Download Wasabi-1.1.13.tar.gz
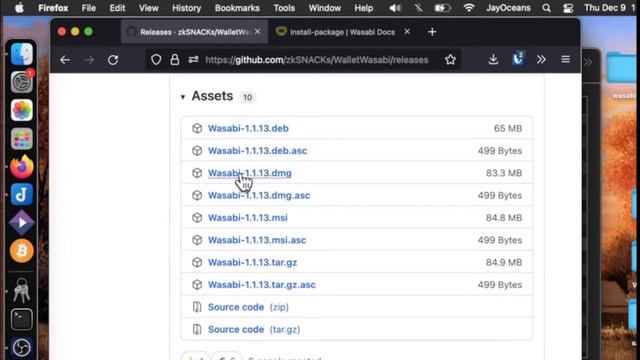 point(252,262)
